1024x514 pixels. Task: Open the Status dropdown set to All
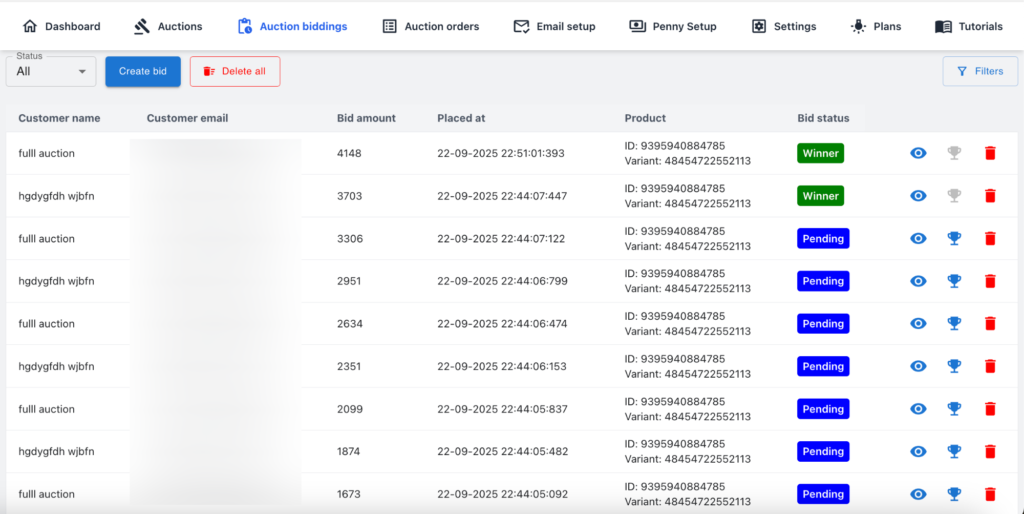point(51,71)
